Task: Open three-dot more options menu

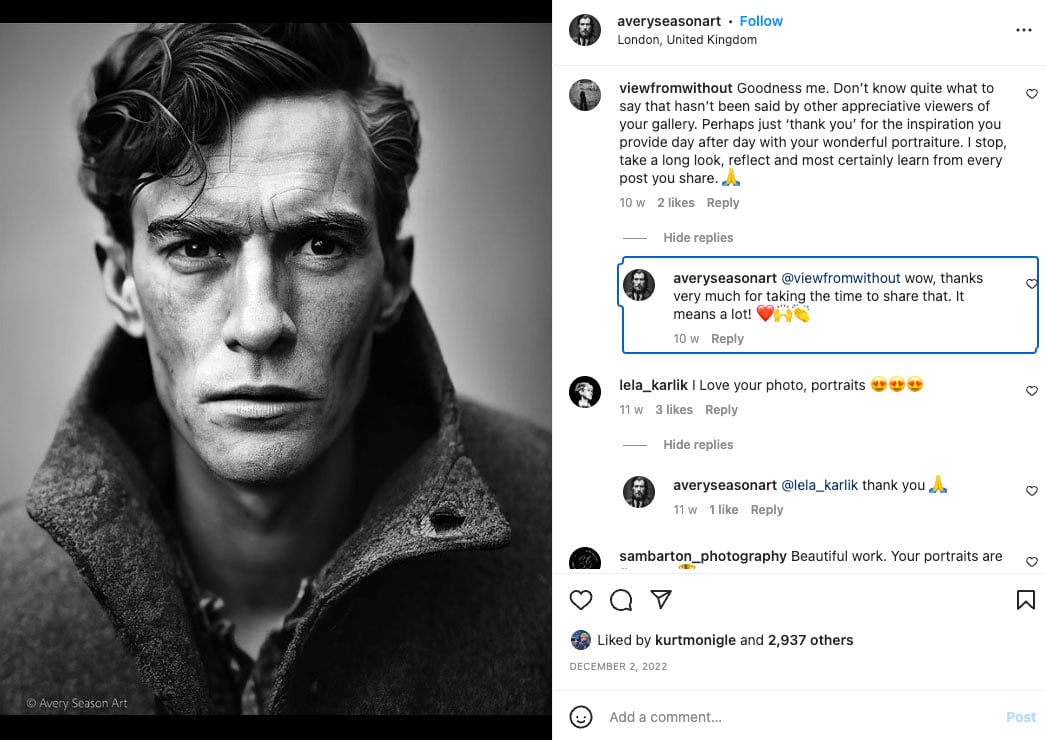Action: point(1023,30)
